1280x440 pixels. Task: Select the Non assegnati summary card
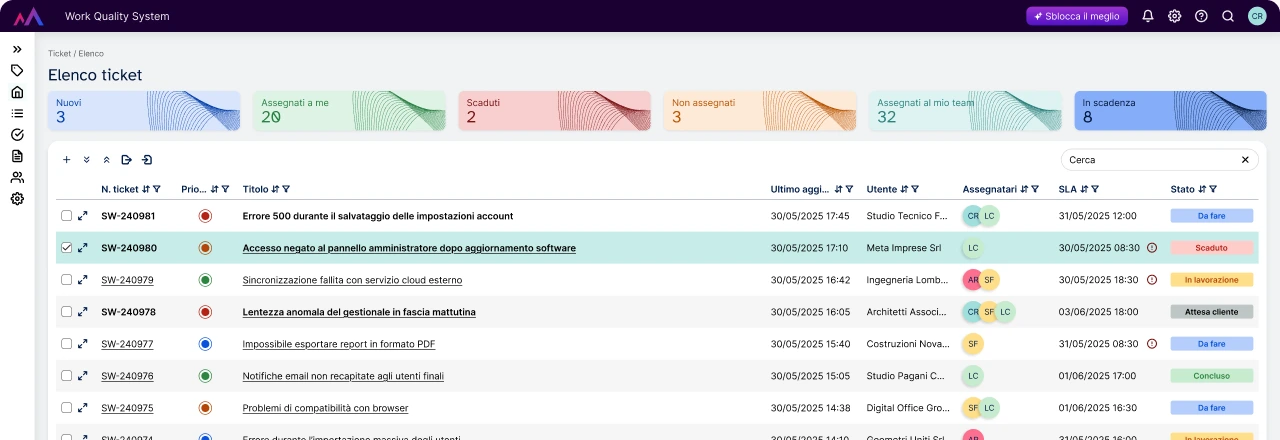pos(760,110)
